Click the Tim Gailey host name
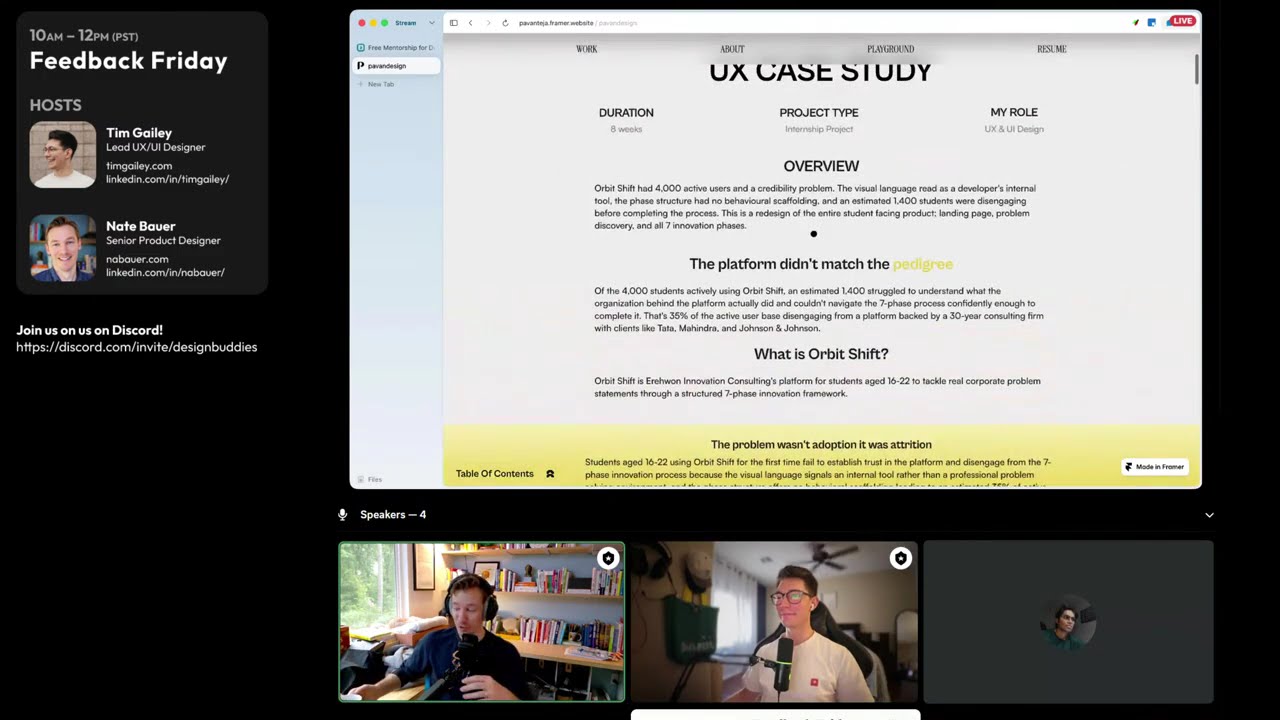The image size is (1280, 720). (x=139, y=133)
